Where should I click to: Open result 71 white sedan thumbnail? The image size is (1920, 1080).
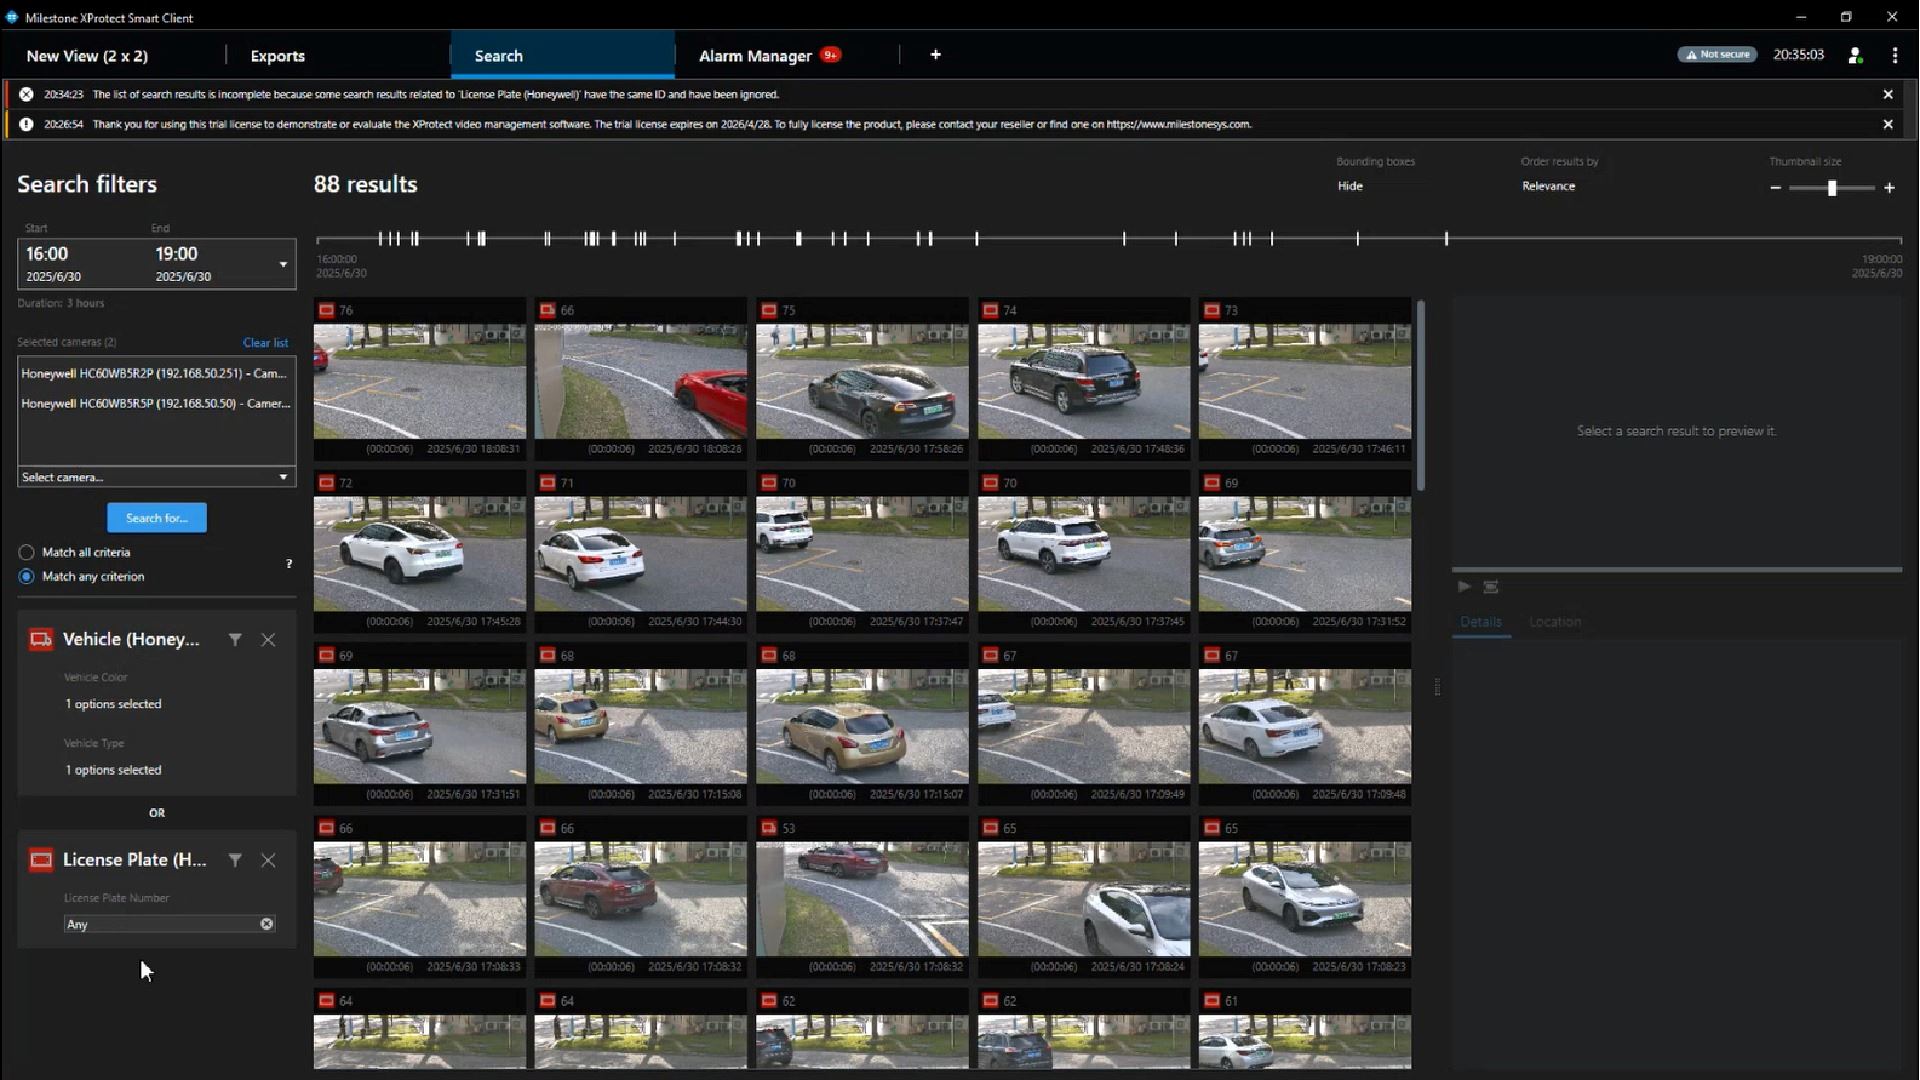pos(640,554)
